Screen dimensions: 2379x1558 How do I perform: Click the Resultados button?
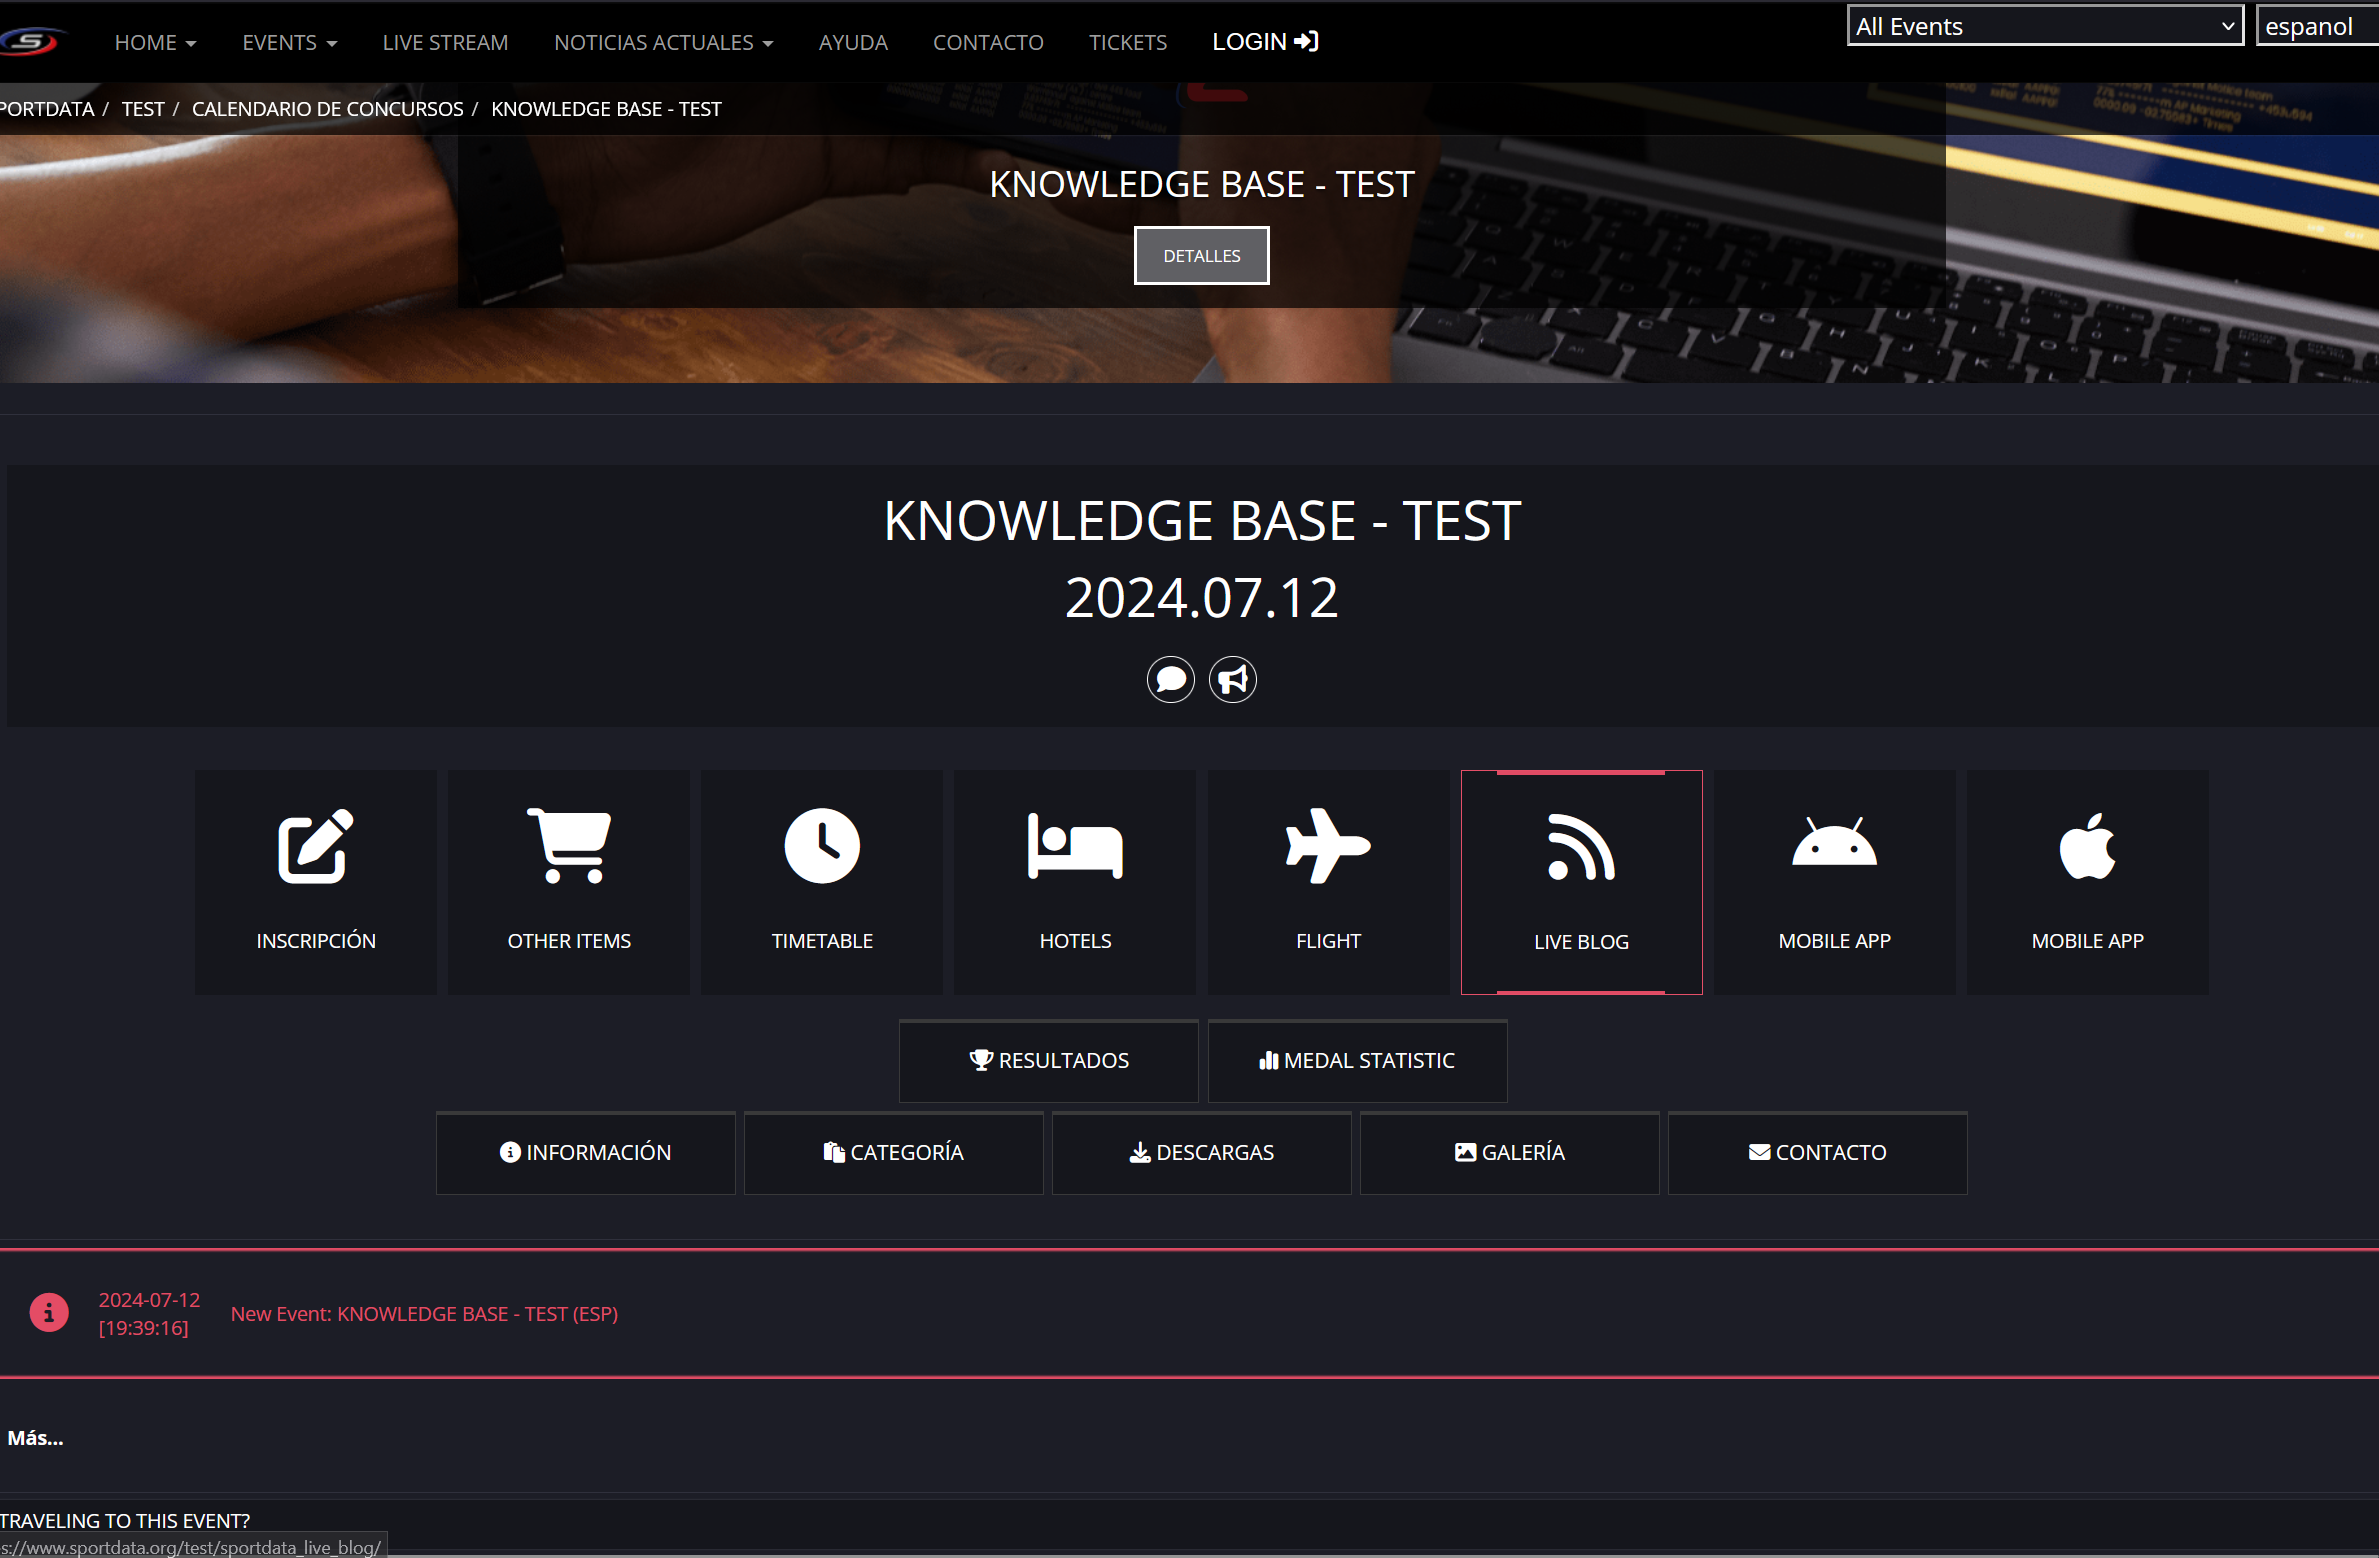(1048, 1061)
